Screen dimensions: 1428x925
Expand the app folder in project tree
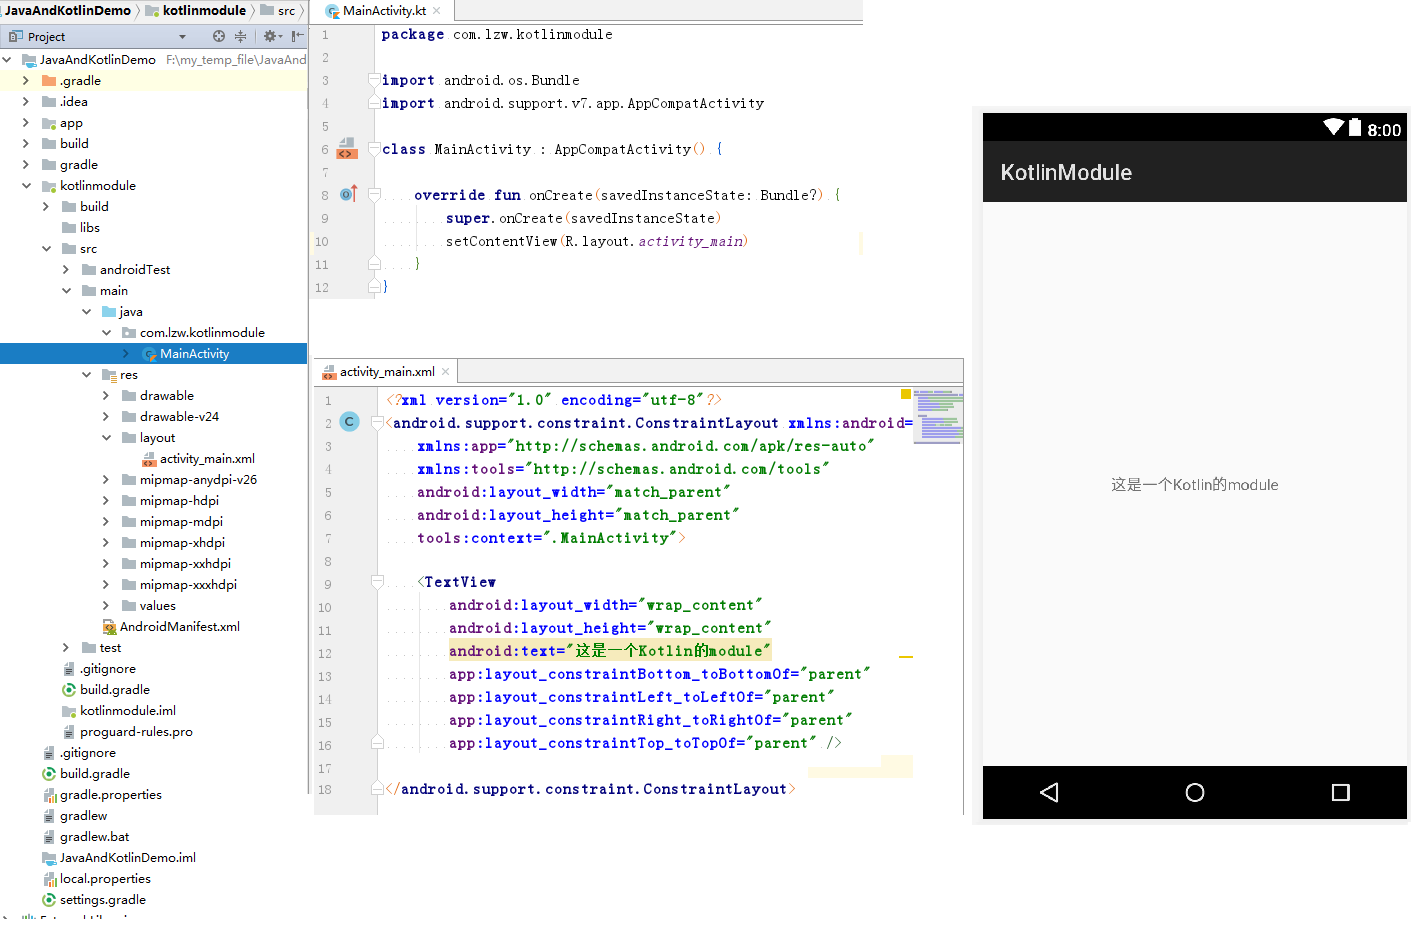click(x=26, y=123)
